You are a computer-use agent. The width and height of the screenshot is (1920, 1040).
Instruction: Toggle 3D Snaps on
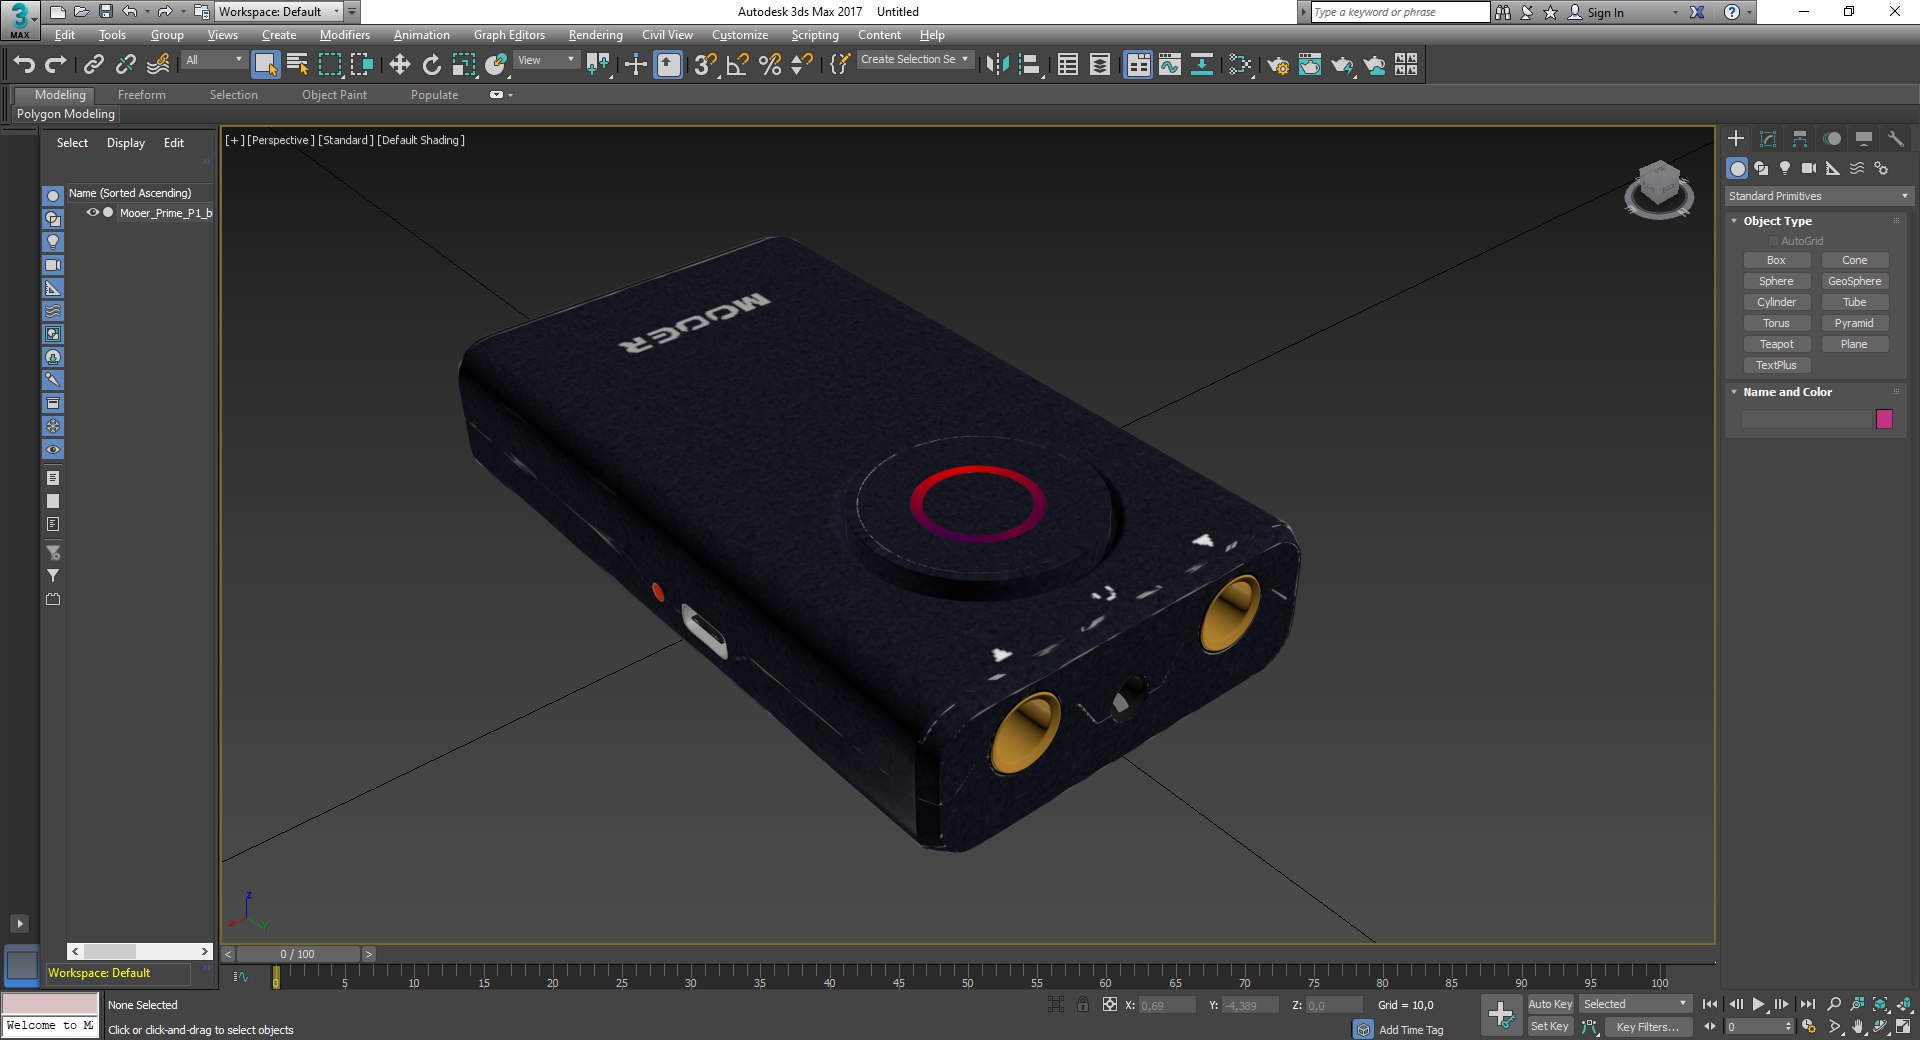[x=705, y=65]
